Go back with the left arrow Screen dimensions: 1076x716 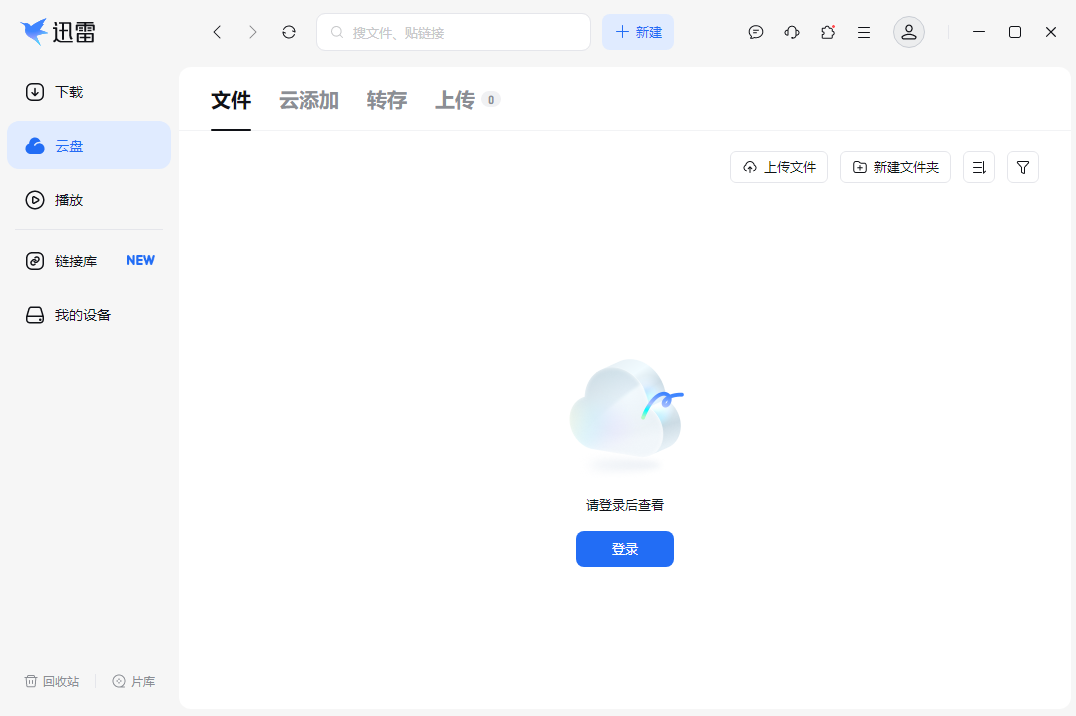pyautogui.click(x=218, y=32)
